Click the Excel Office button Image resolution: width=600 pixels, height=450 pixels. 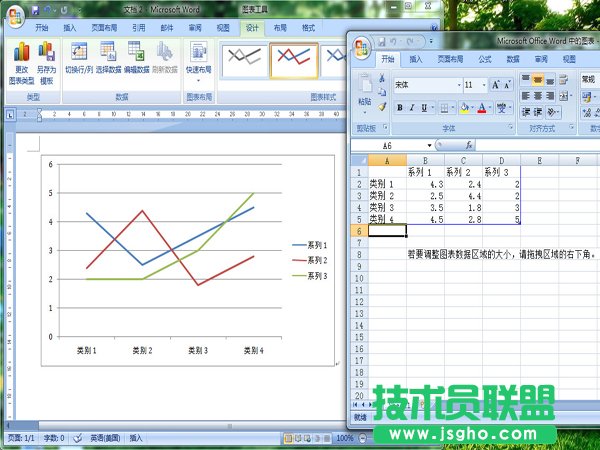[x=362, y=47]
